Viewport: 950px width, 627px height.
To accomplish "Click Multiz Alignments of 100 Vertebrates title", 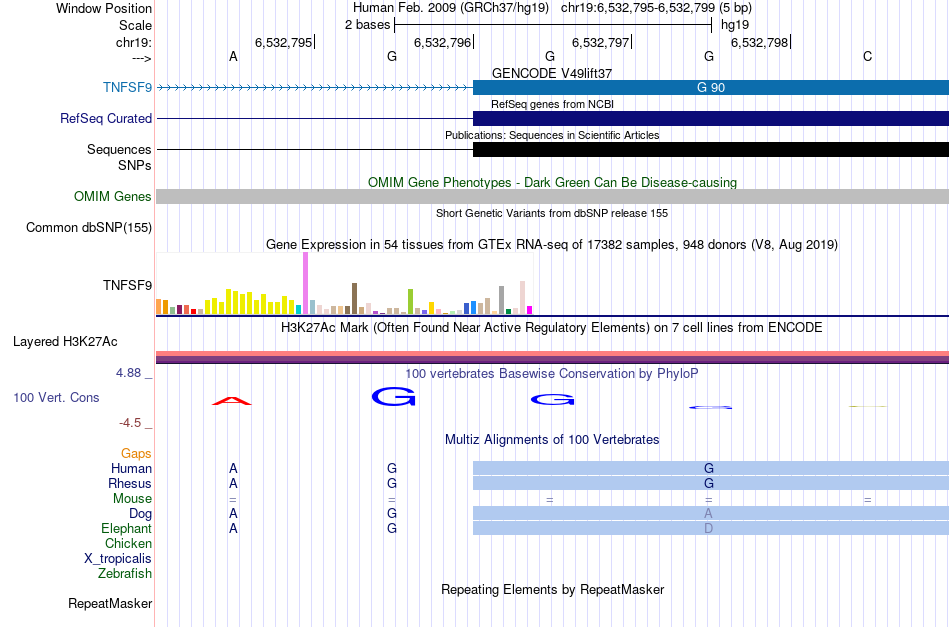I will pyautogui.click(x=552, y=440).
